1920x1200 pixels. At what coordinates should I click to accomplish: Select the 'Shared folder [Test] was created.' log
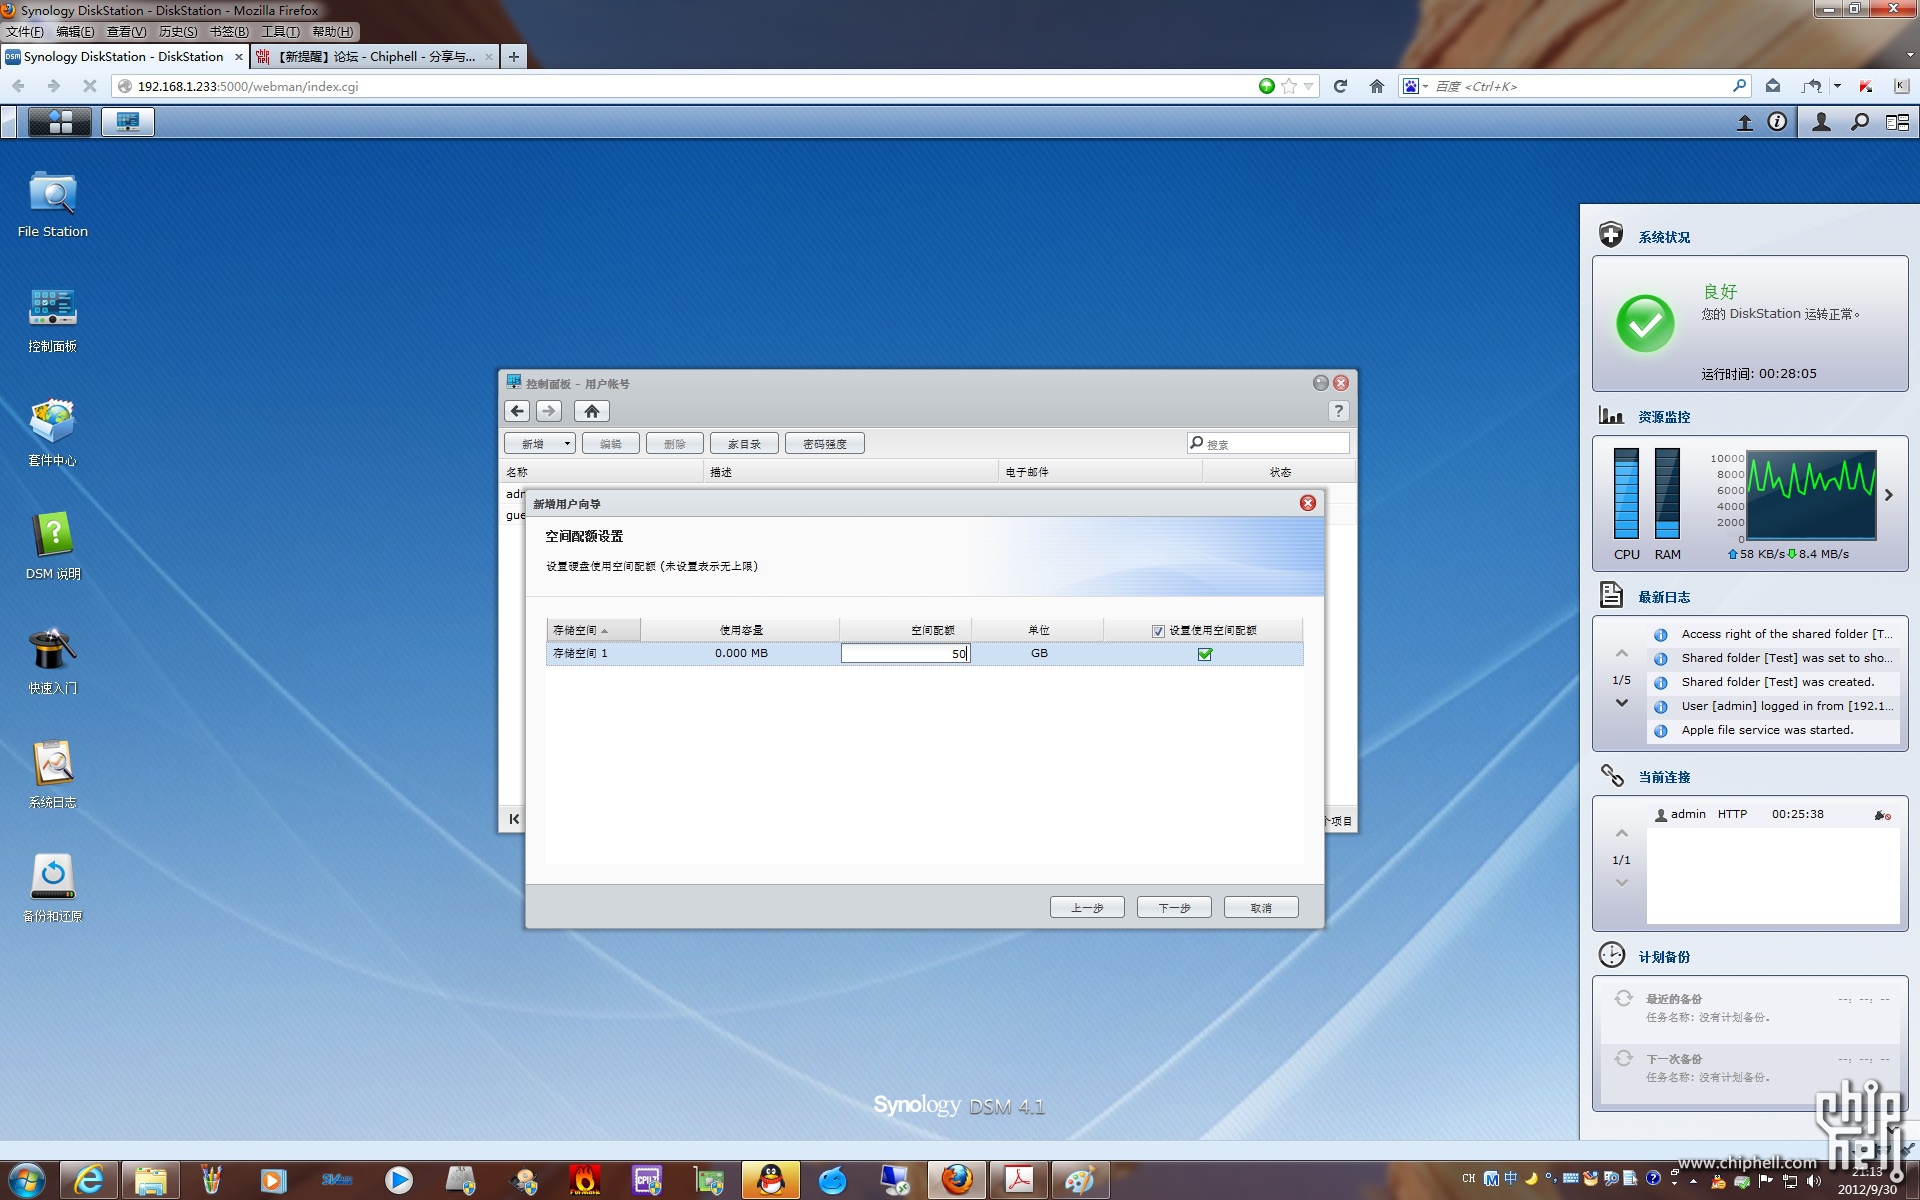(1774, 682)
